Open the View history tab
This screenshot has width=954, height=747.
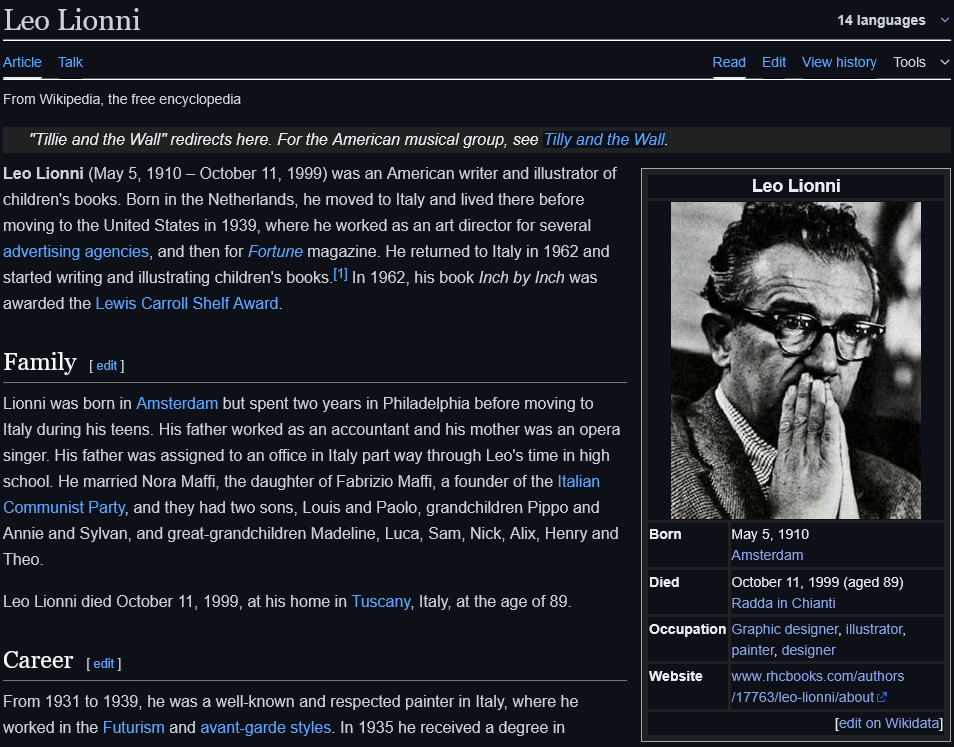click(x=839, y=62)
